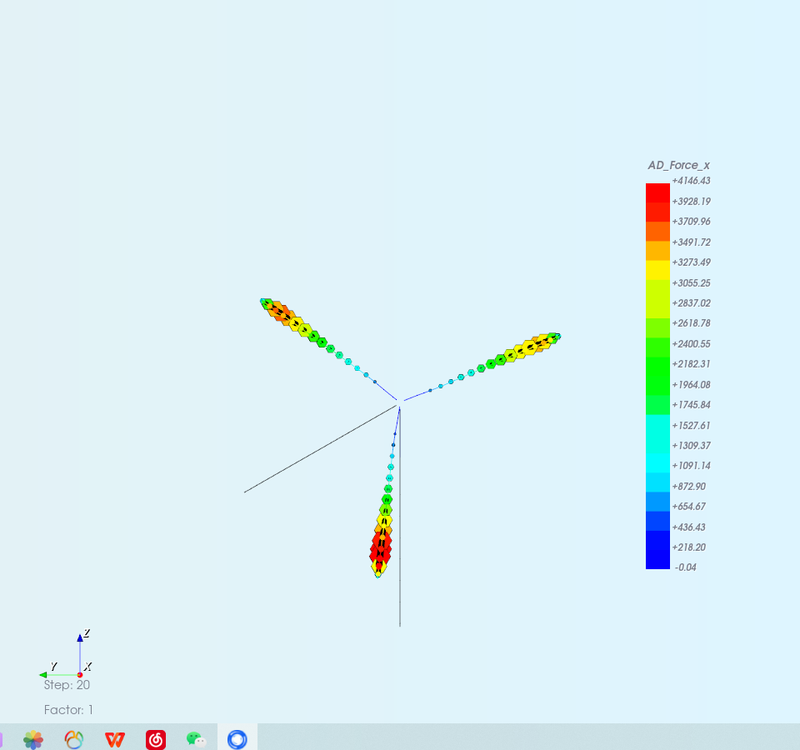Click legend value +654.67
The width and height of the screenshot is (800, 750).
(689, 506)
